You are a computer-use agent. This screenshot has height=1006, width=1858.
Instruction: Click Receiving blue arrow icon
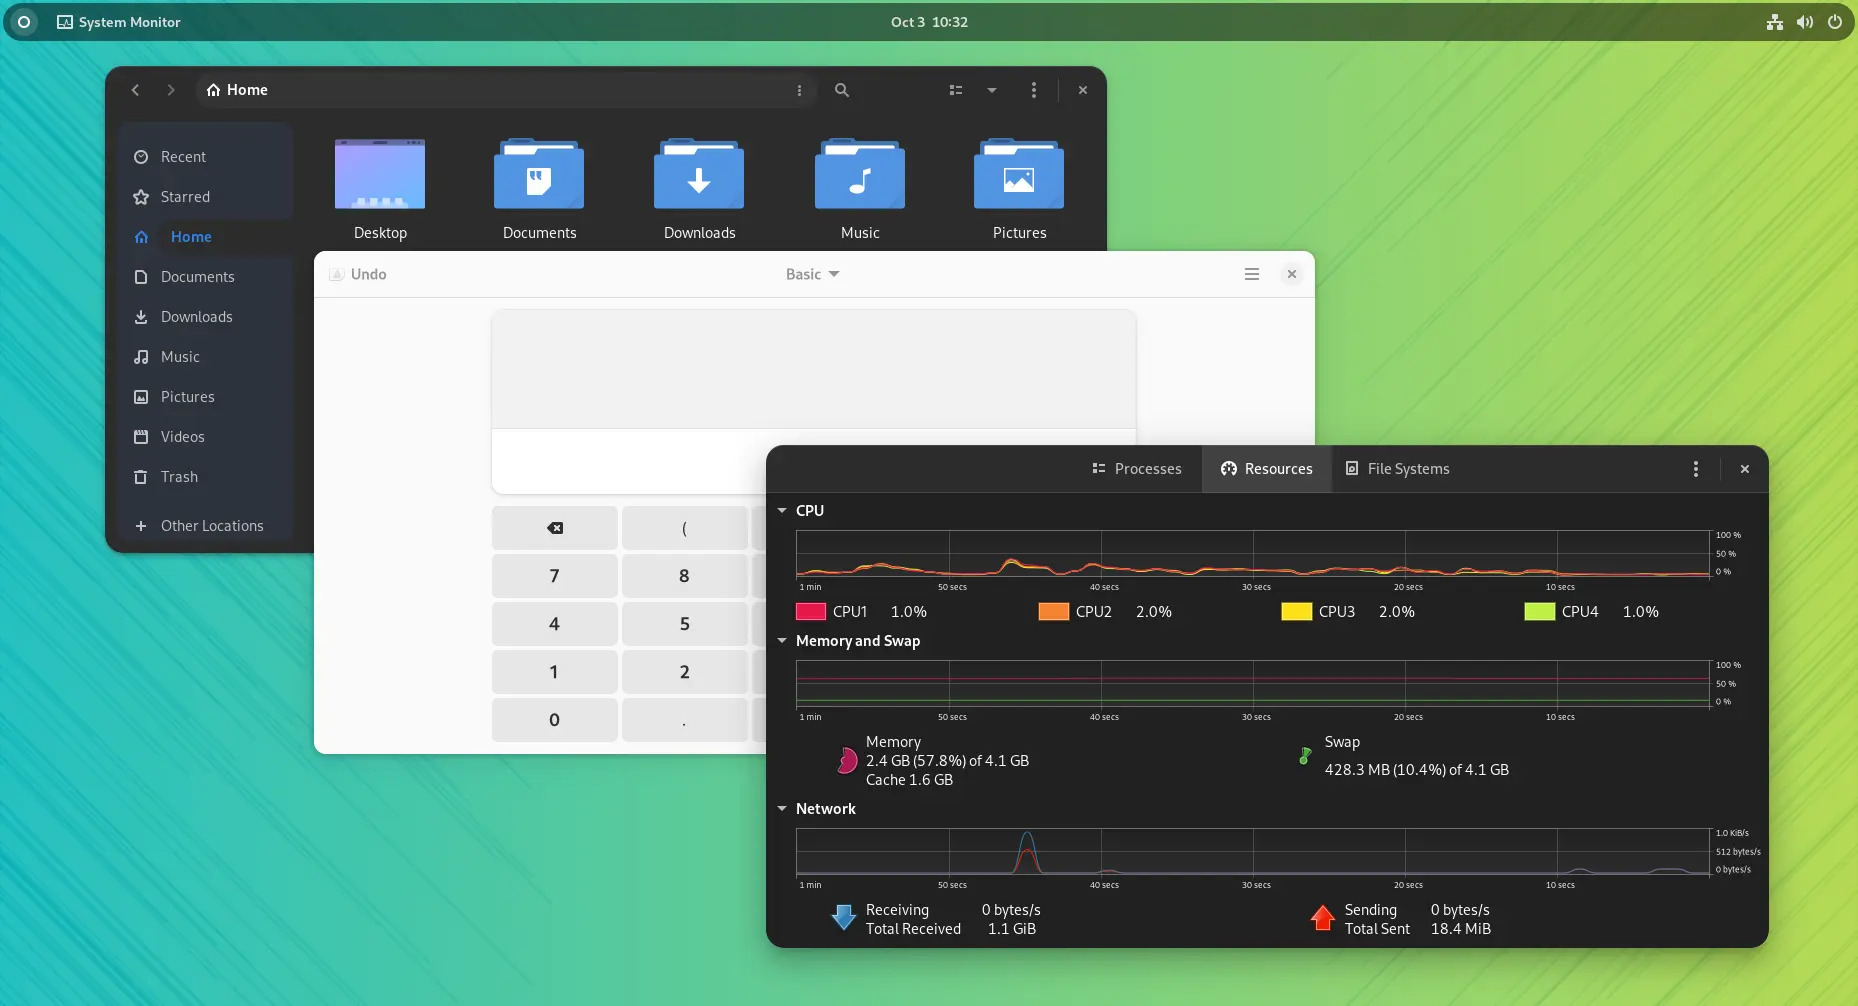click(844, 918)
